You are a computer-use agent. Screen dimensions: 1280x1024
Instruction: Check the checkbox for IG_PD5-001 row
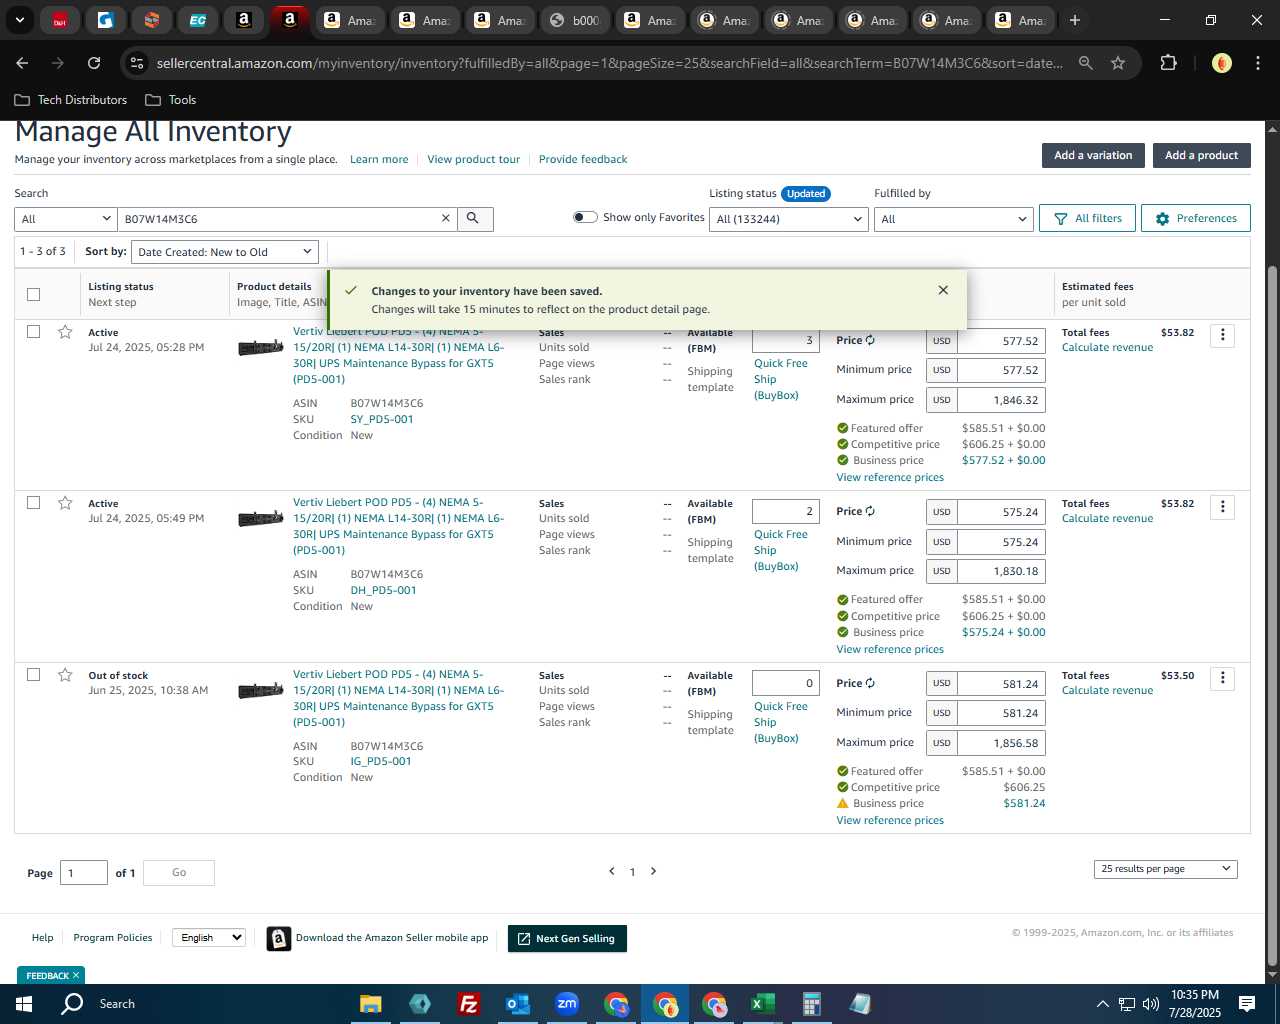pyautogui.click(x=33, y=675)
